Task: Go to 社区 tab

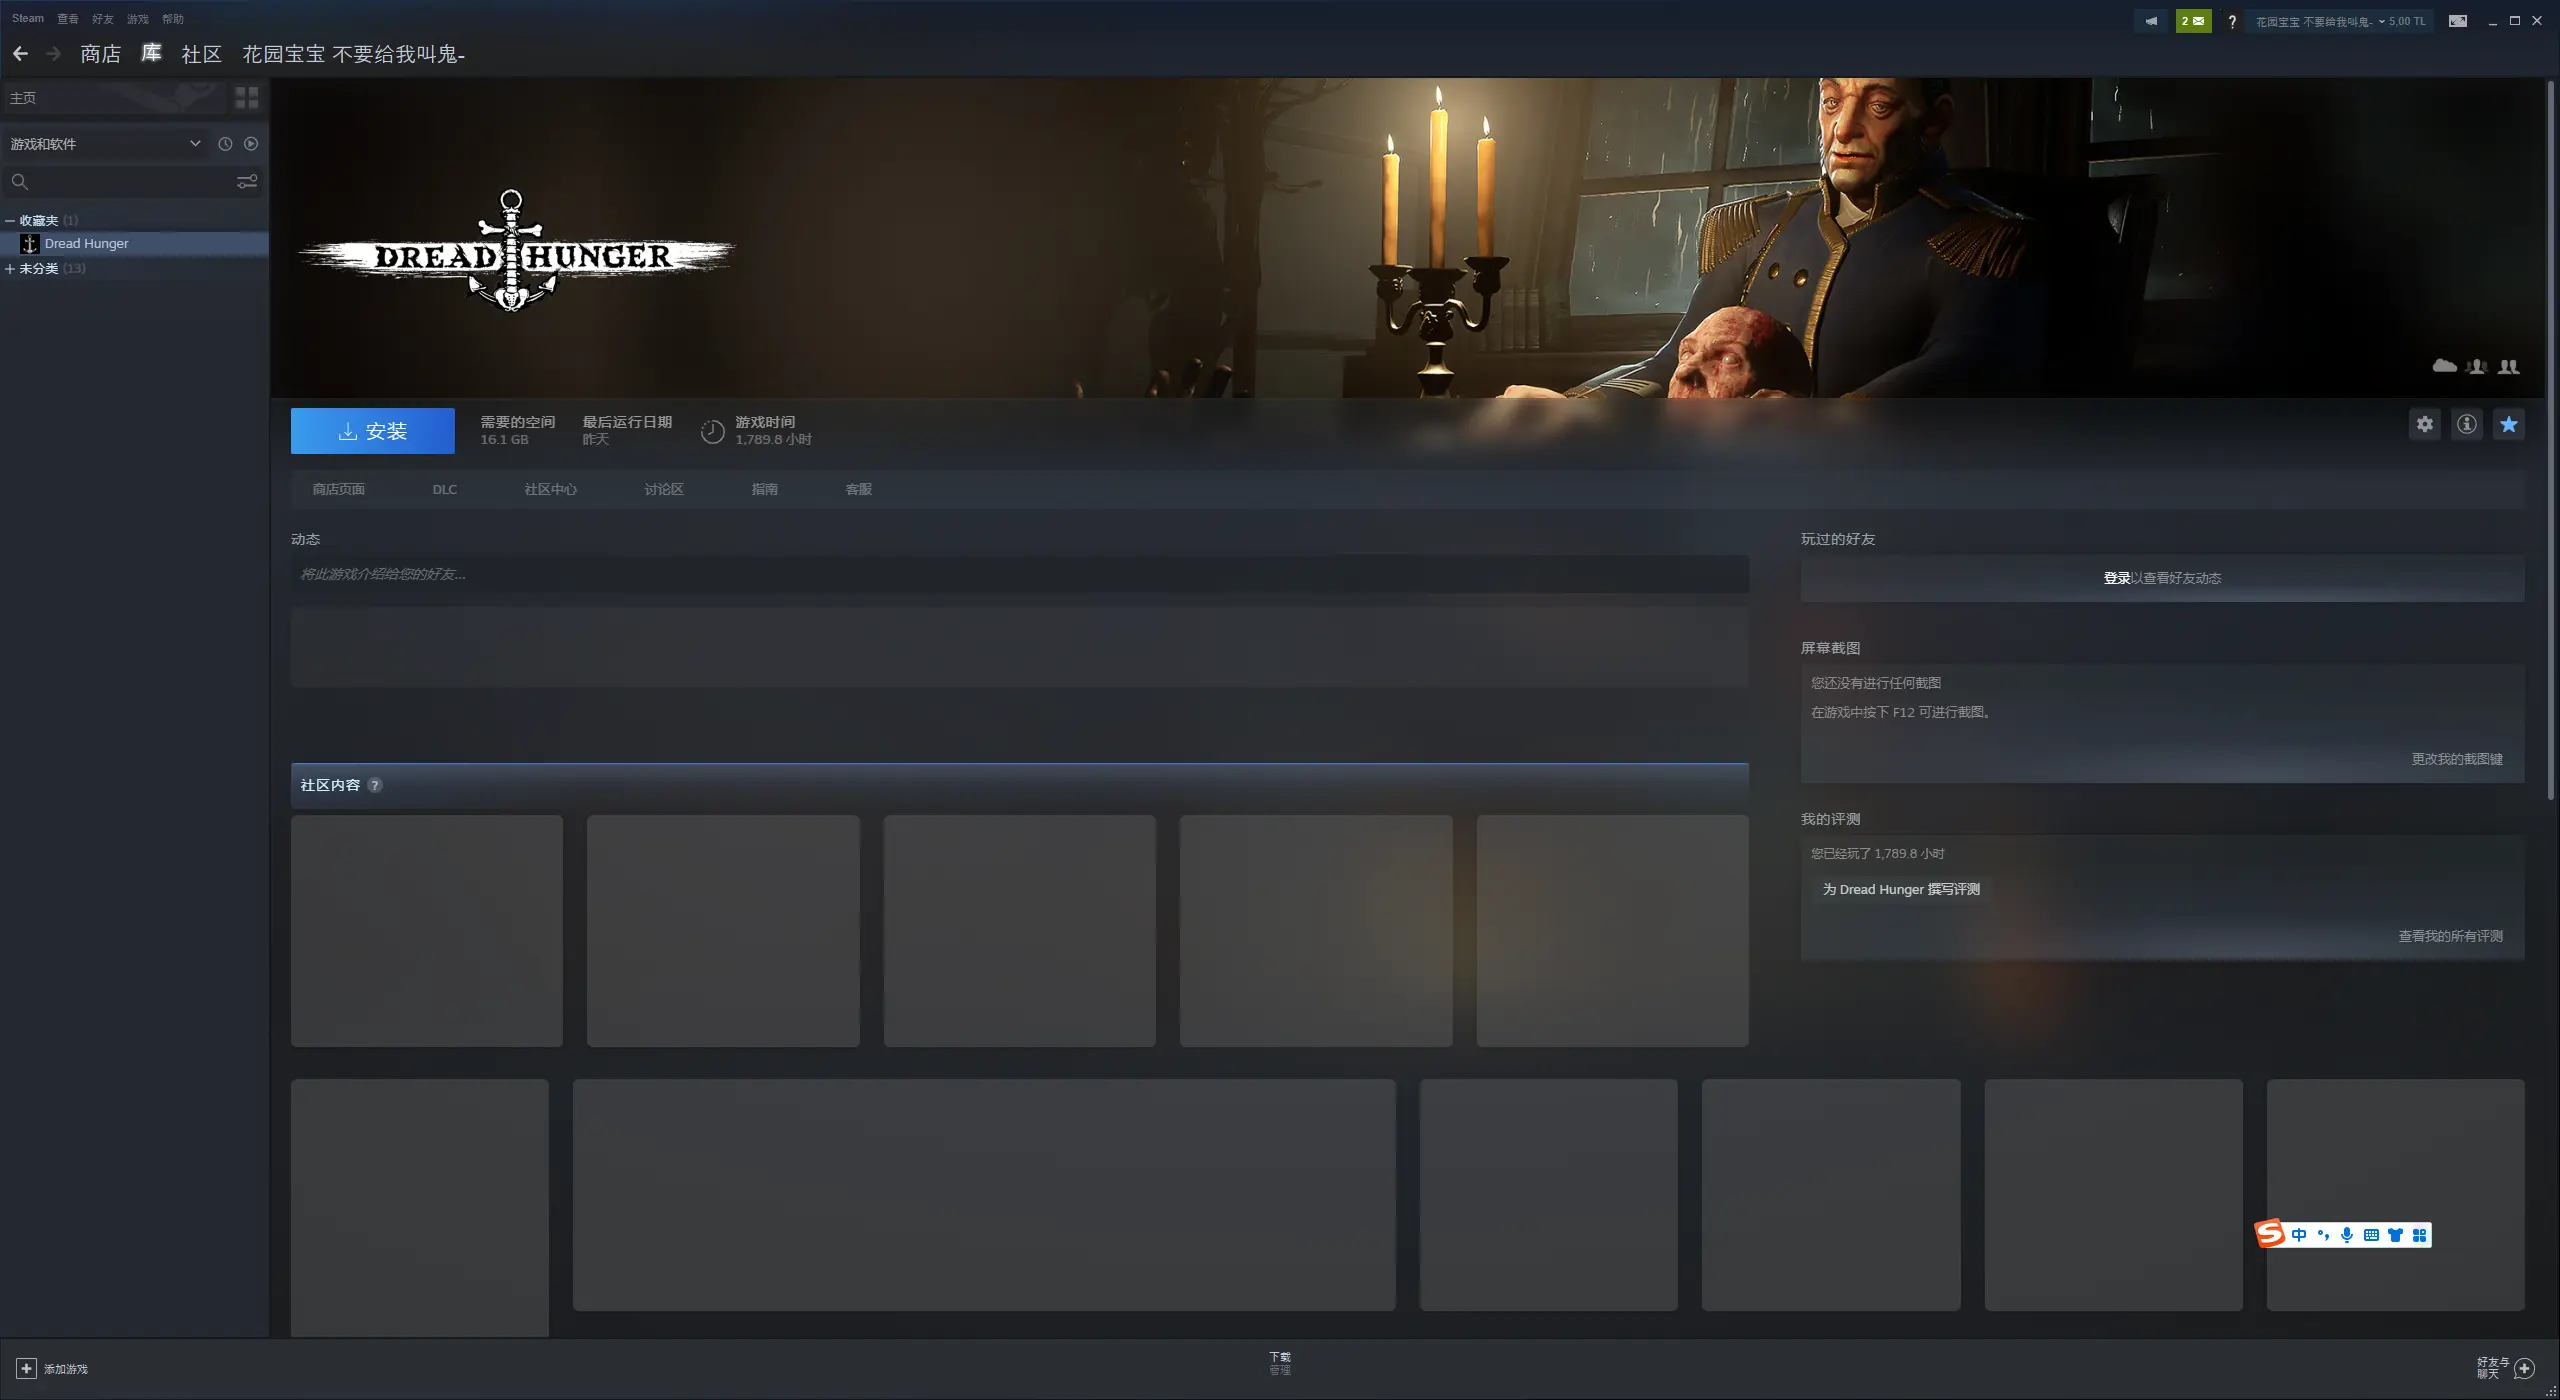Action: click(x=201, y=54)
